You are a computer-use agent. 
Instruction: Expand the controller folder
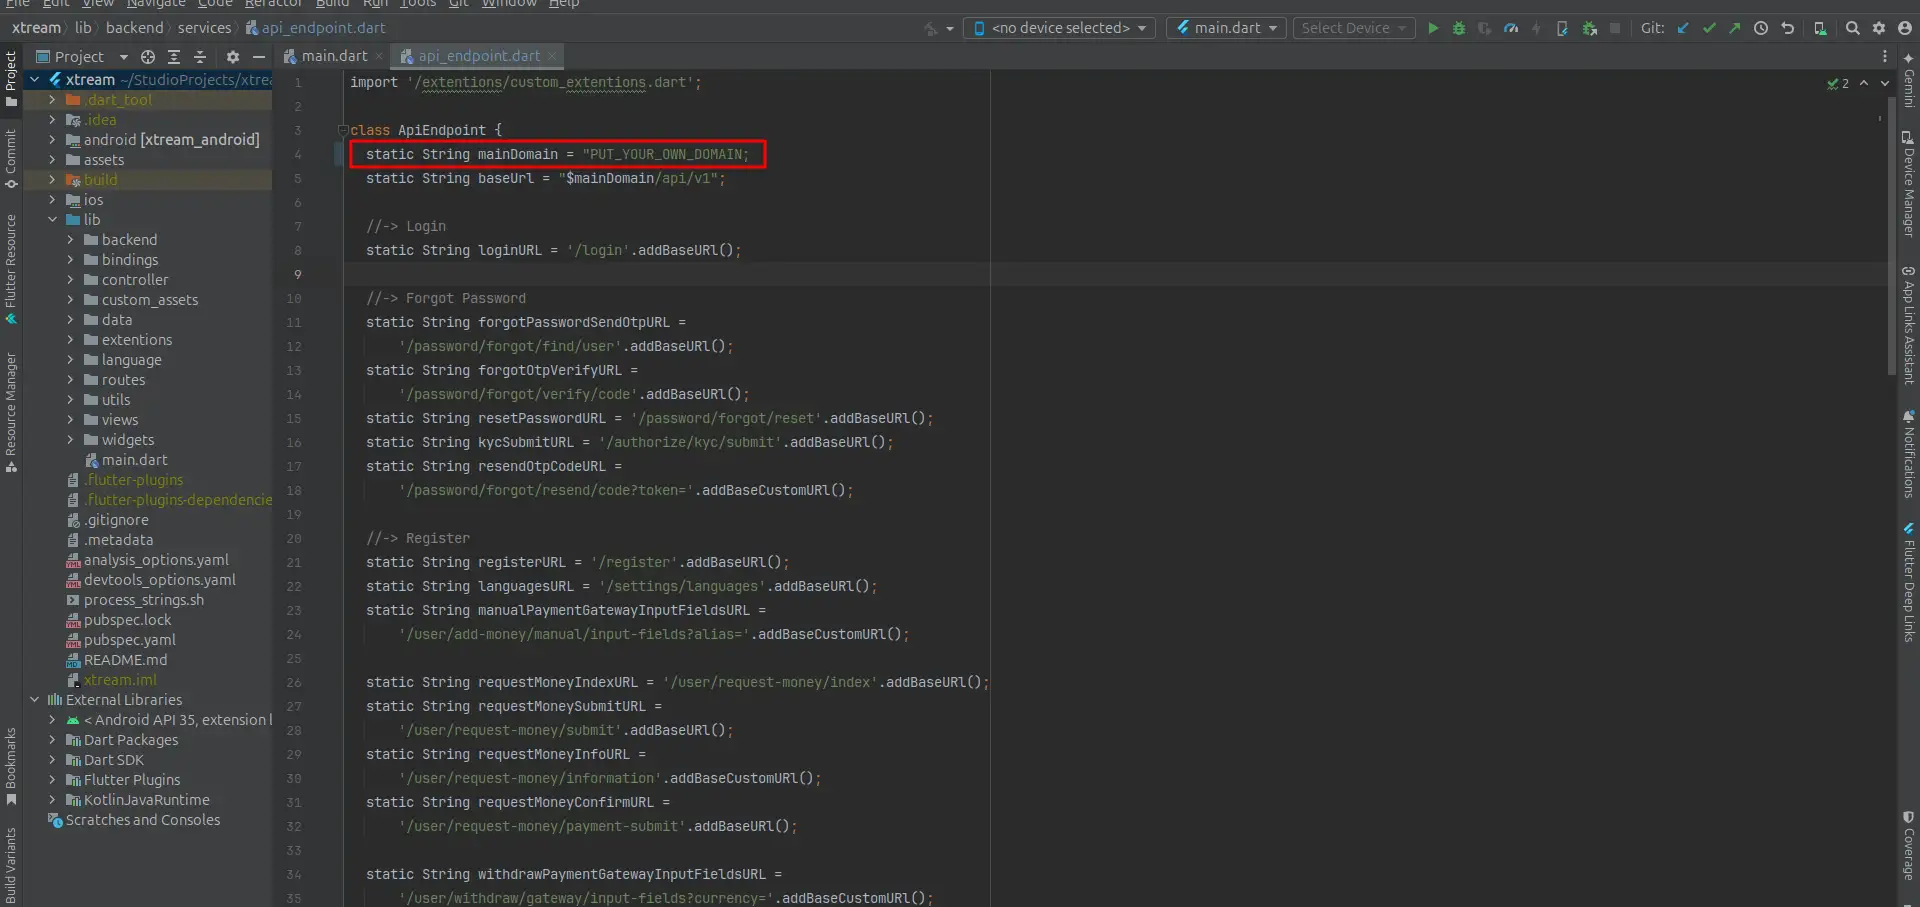[x=70, y=280]
